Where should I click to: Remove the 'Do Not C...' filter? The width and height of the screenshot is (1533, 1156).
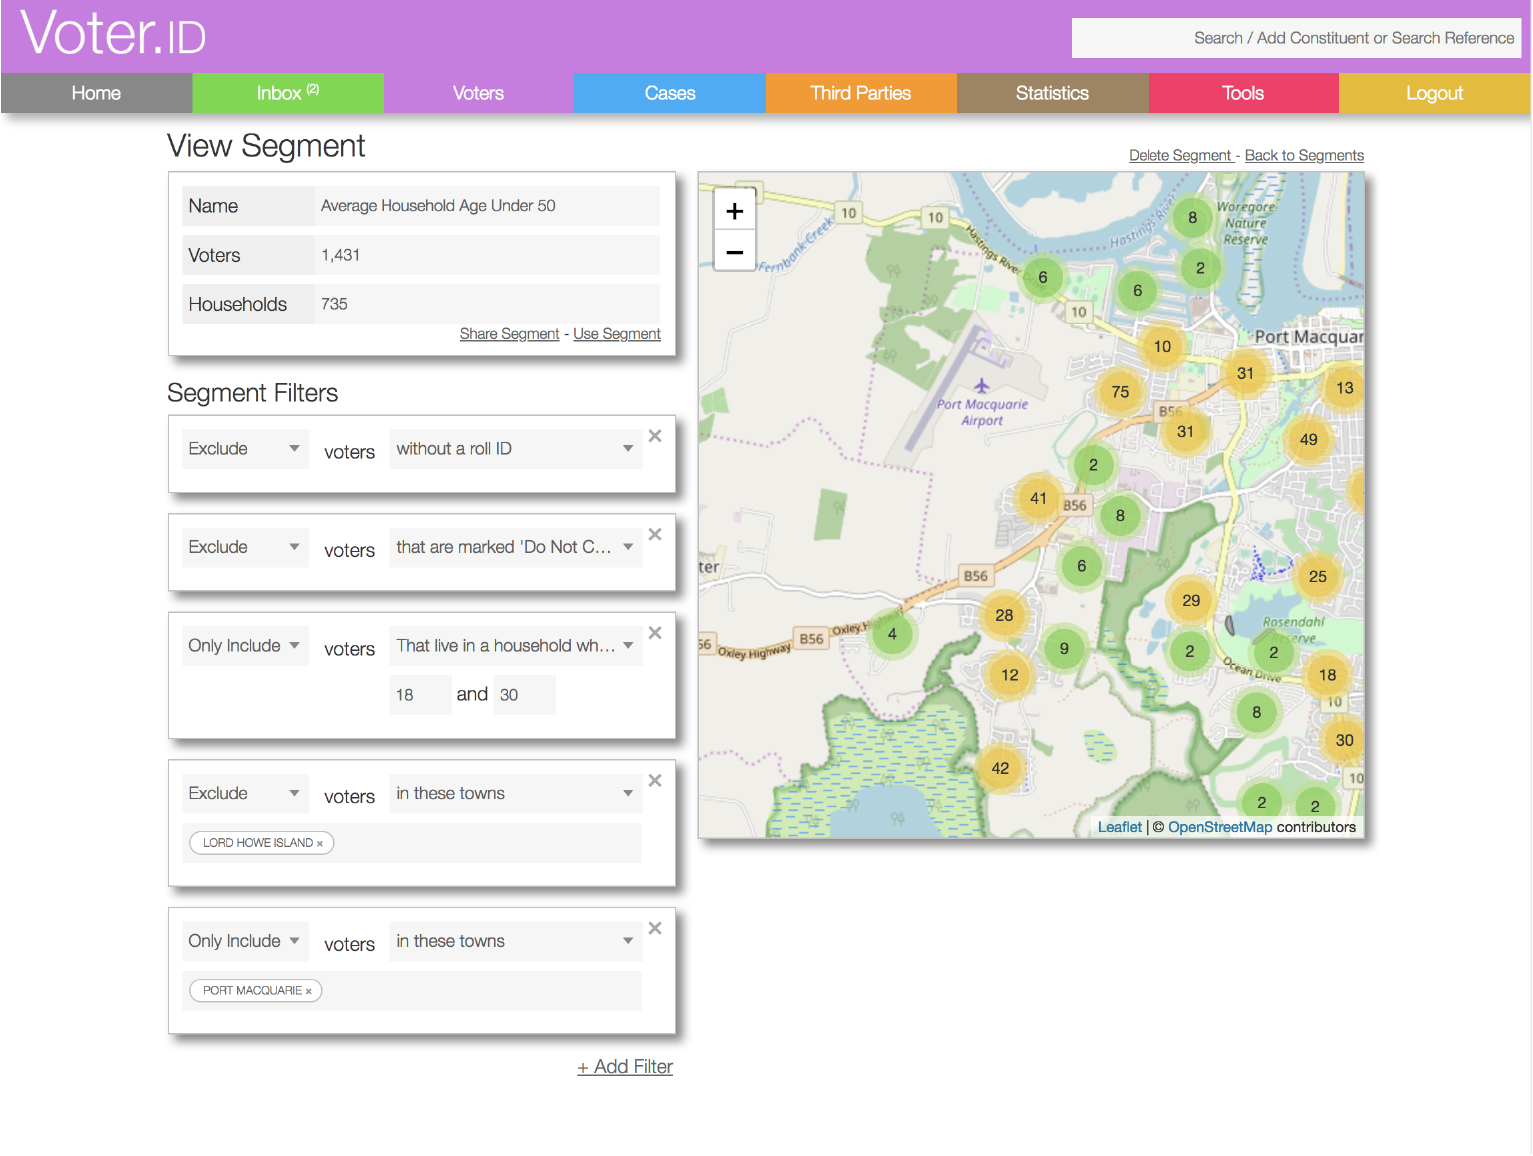pyautogui.click(x=655, y=534)
